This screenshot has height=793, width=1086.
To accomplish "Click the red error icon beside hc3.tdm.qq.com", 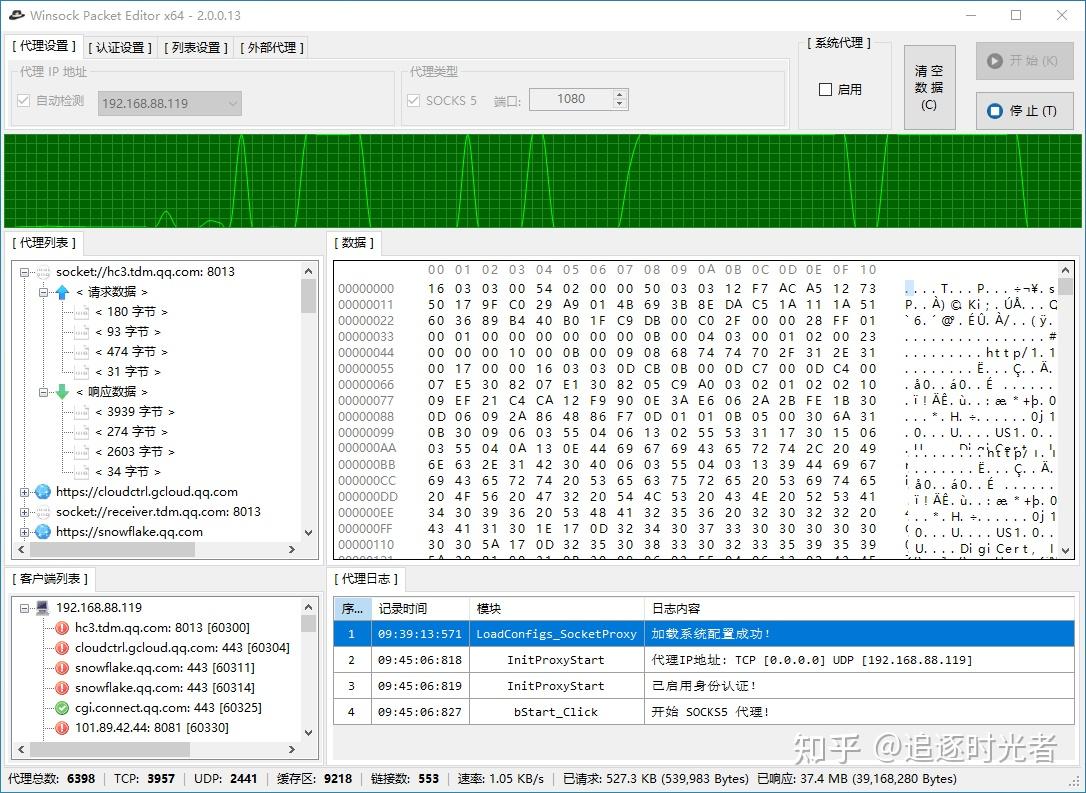I will coord(62,627).
